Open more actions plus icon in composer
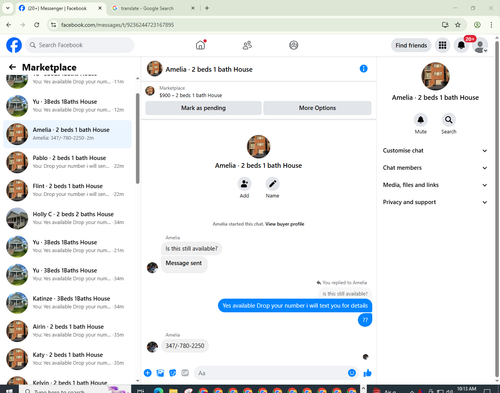Viewport: 500px width, 393px height. click(148, 373)
